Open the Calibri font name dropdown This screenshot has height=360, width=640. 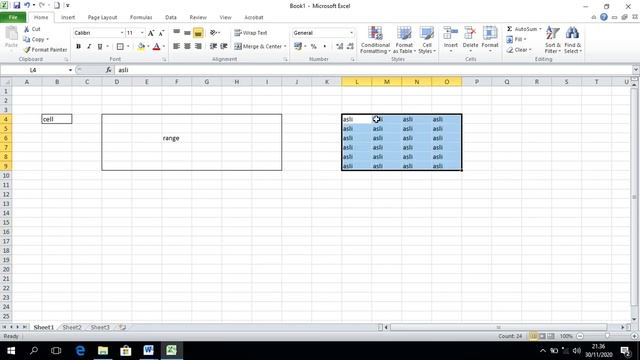[x=122, y=33]
